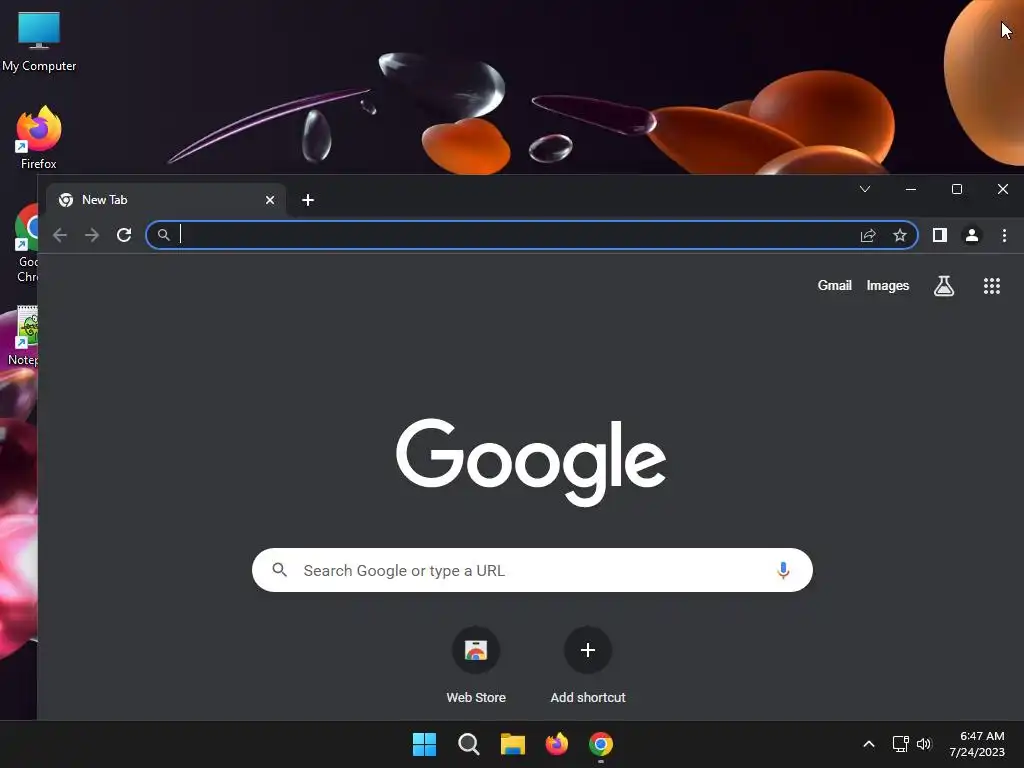Viewport: 1024px width, 768px height.
Task: Click the search icon in the address bar
Action: coord(164,235)
